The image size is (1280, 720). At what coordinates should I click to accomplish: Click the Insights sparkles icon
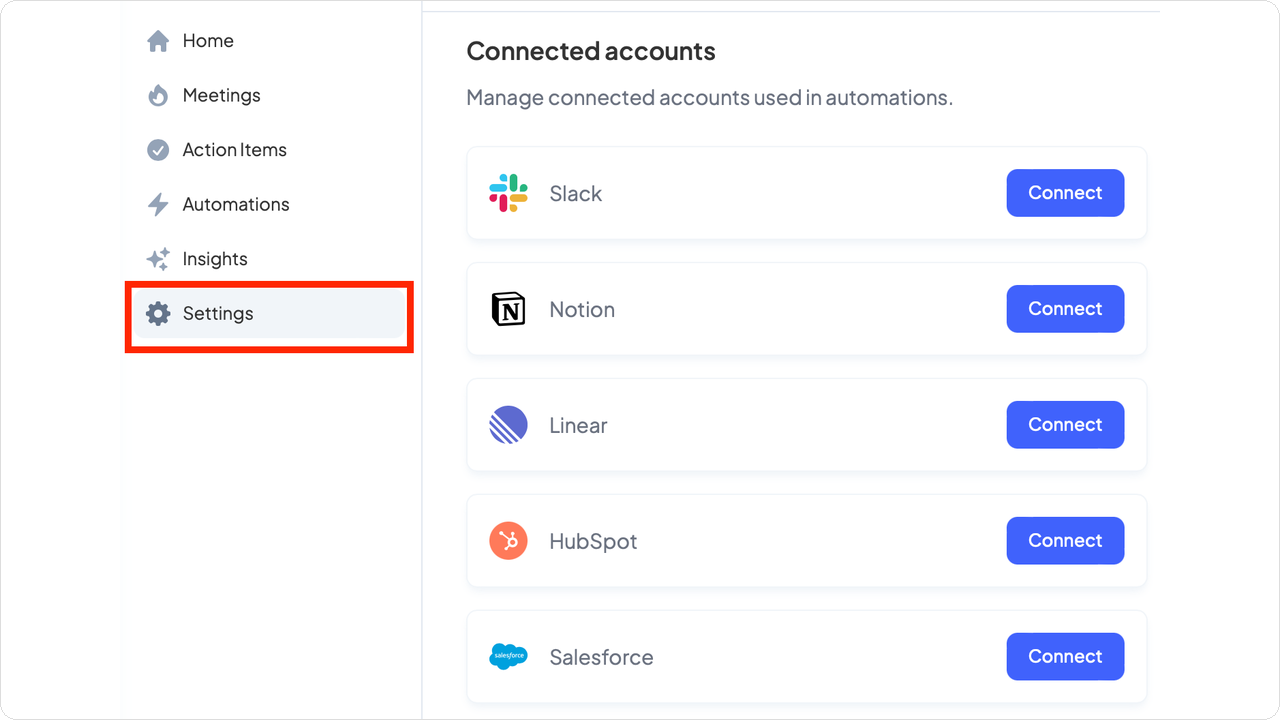point(158,259)
